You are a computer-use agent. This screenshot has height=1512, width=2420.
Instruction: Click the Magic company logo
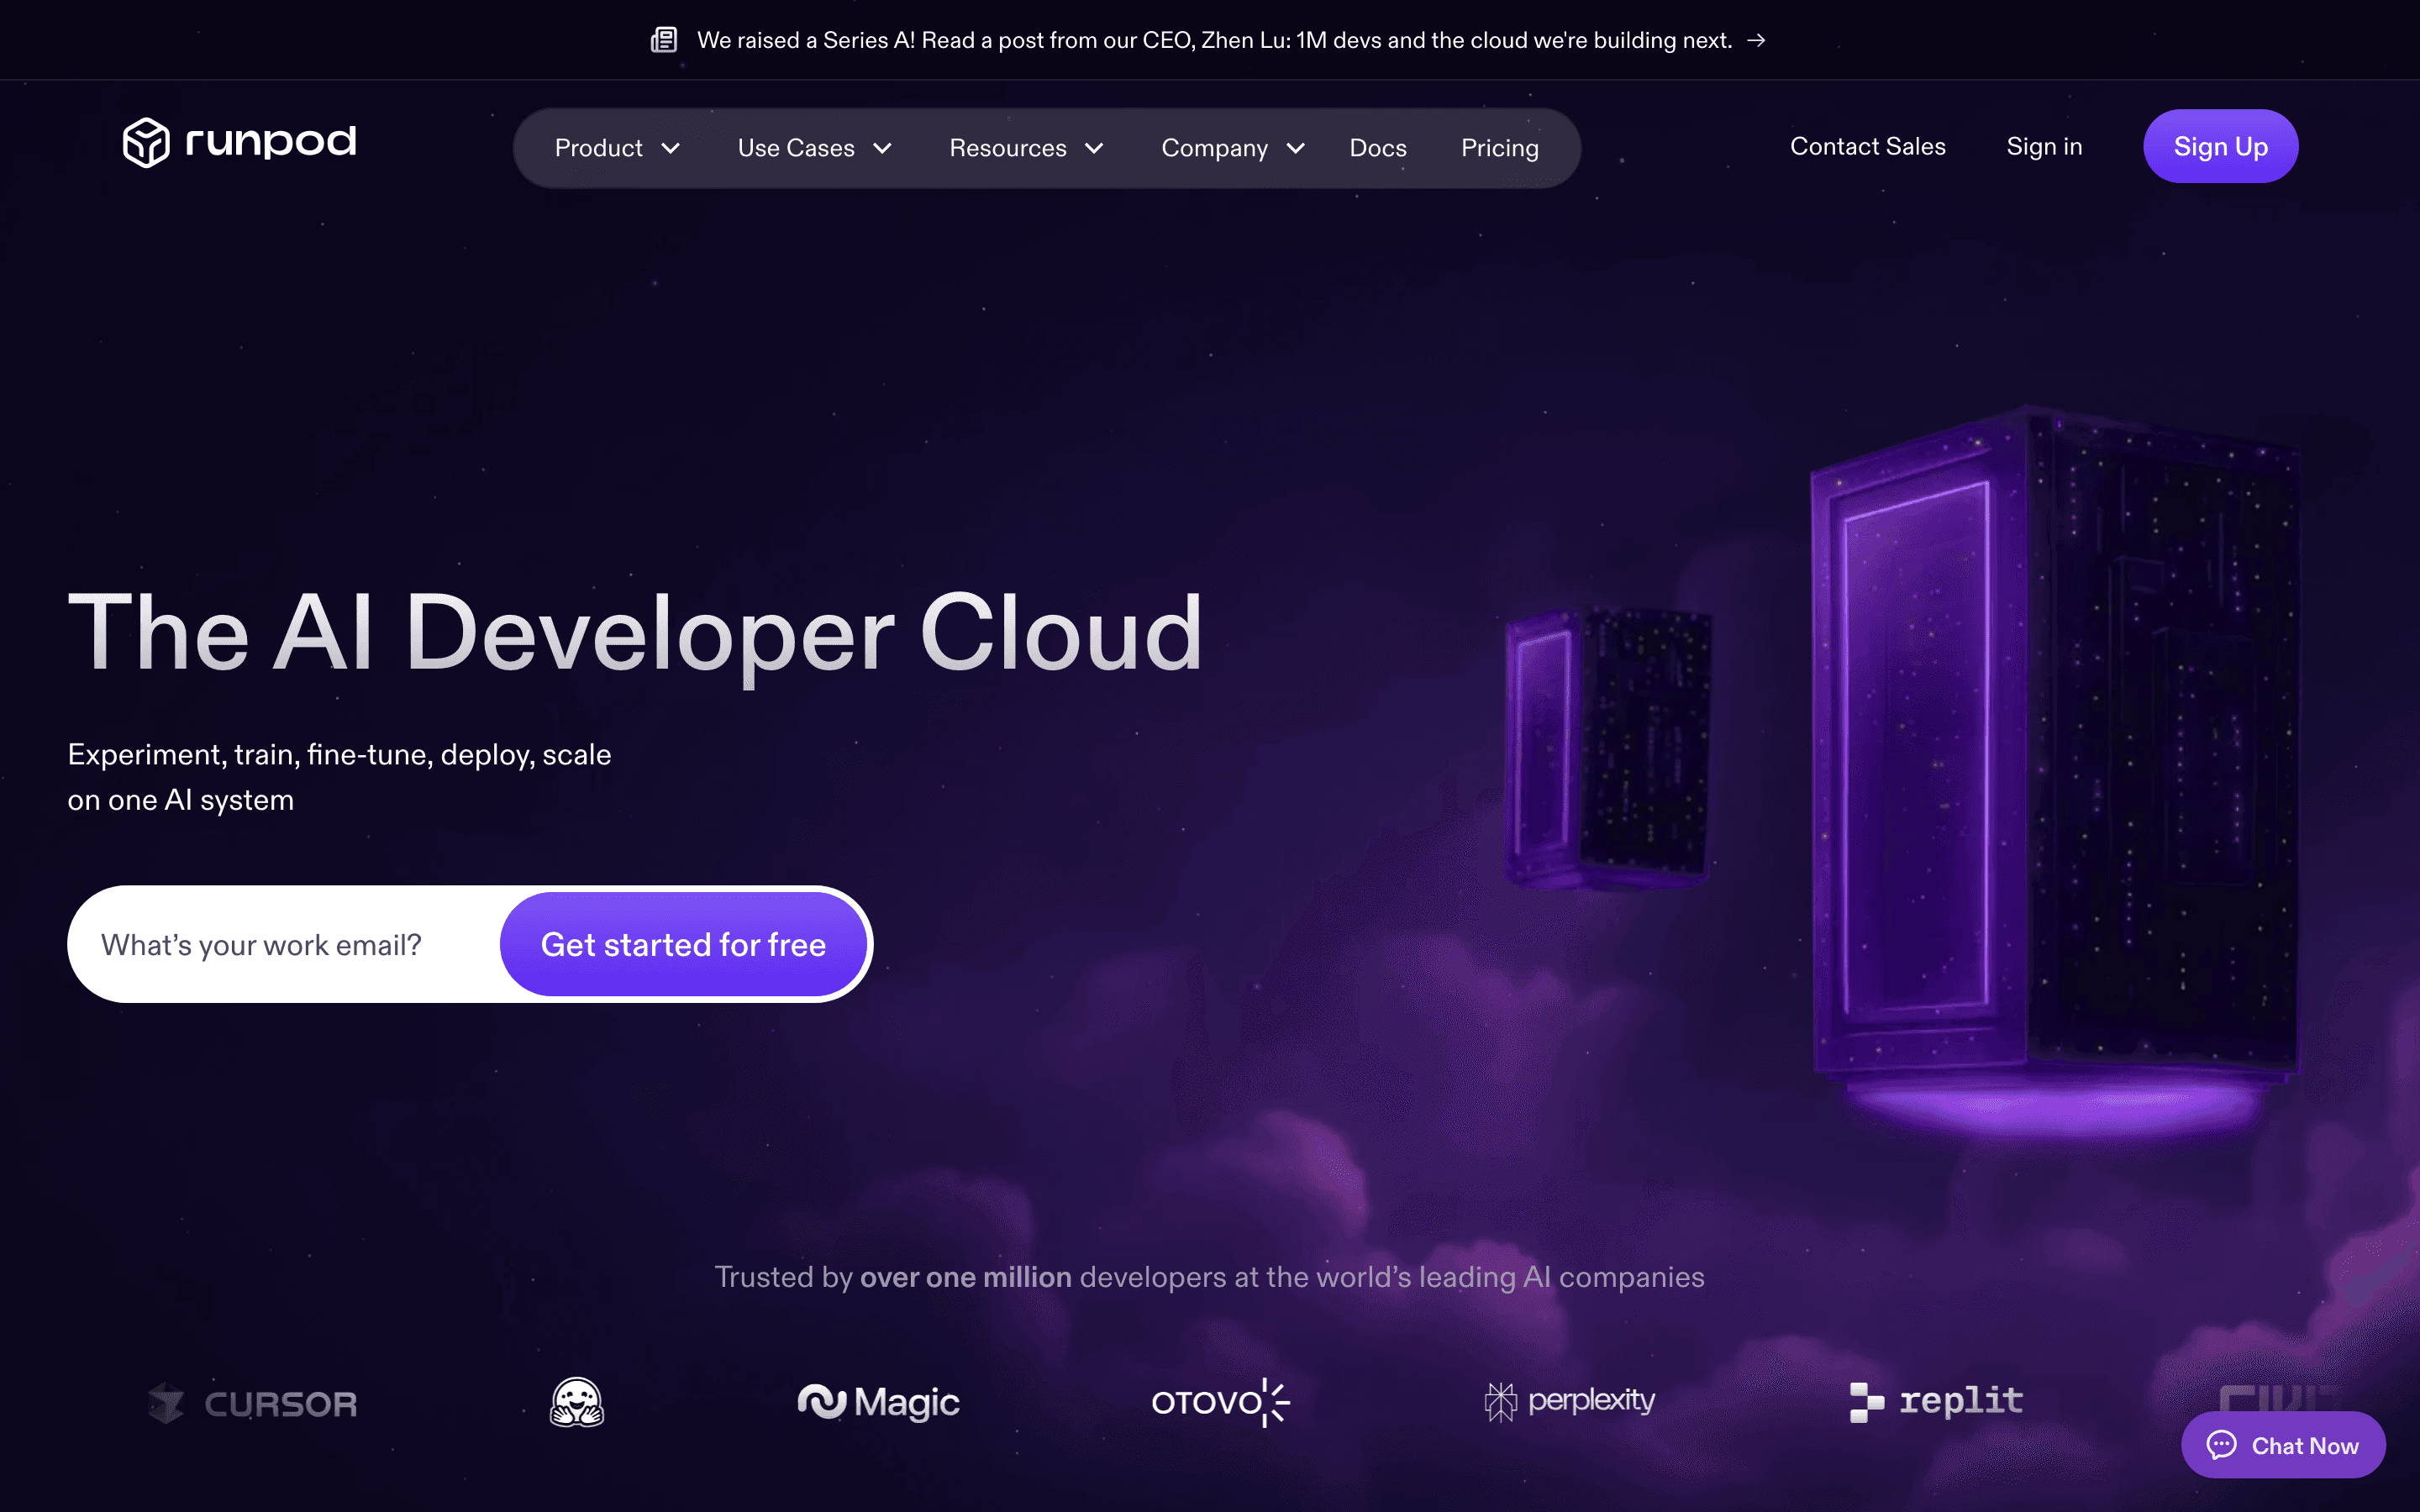[878, 1402]
